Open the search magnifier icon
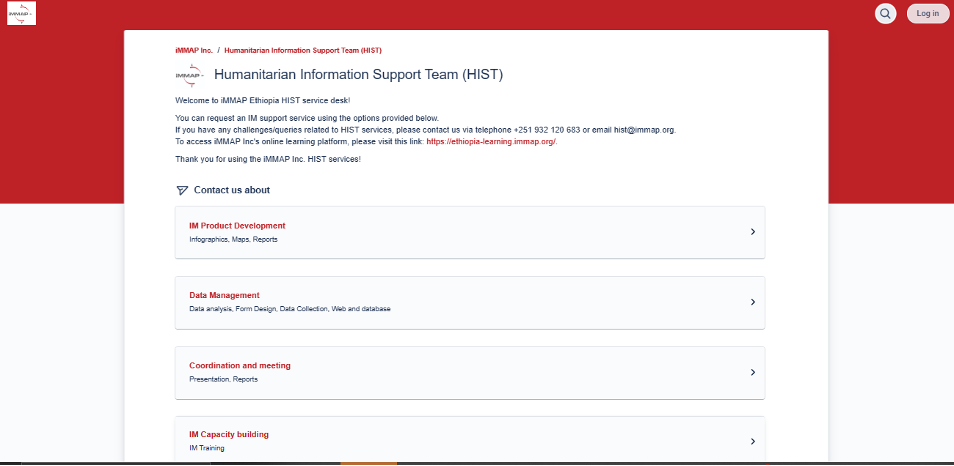 (x=885, y=13)
